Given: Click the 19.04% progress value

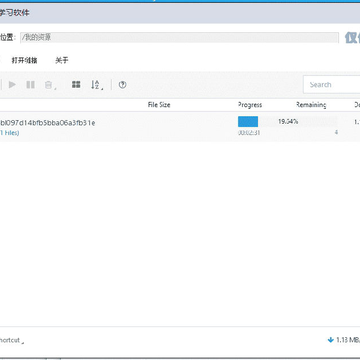Looking at the screenshot, I should pos(288,122).
